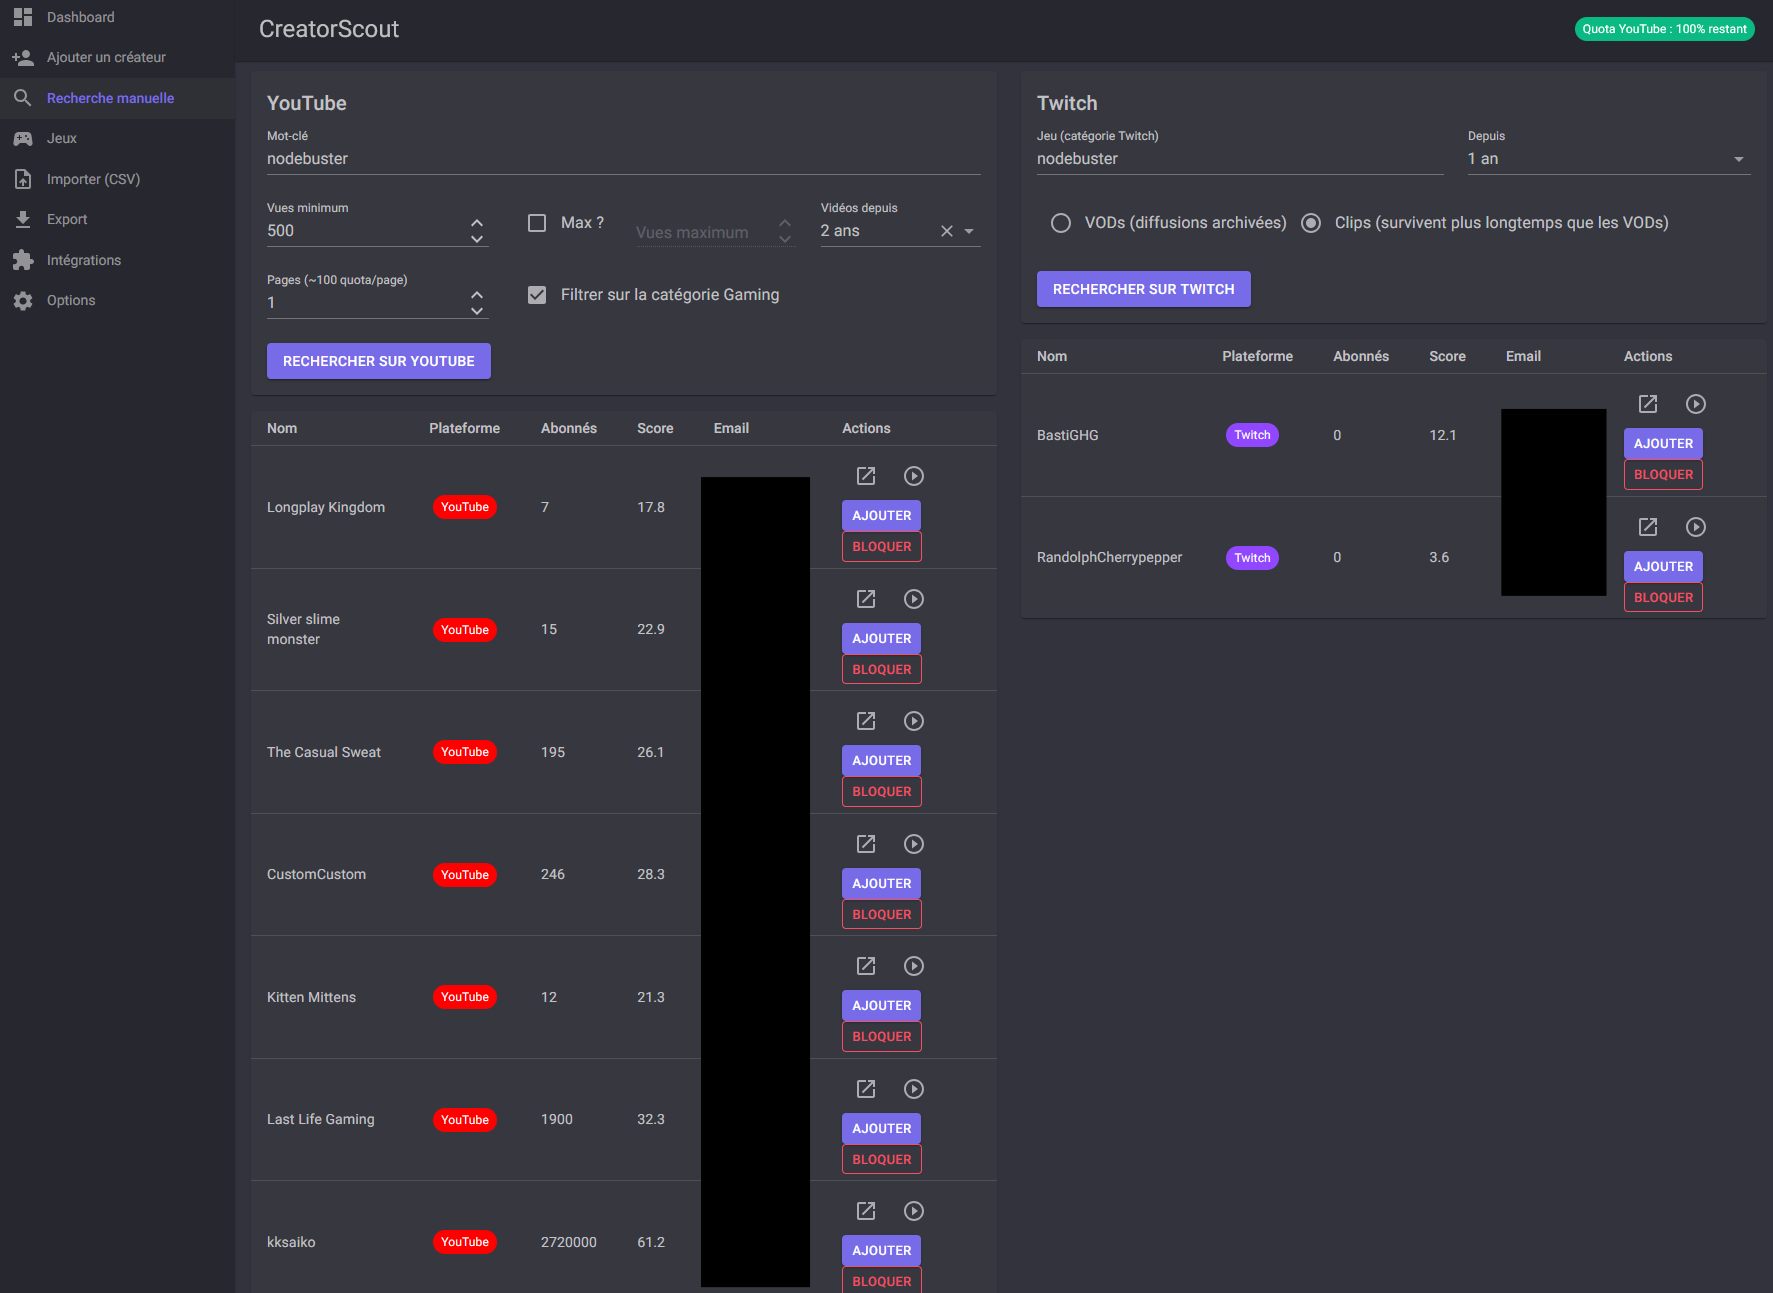Play preview for The Casual Sweat

click(914, 721)
